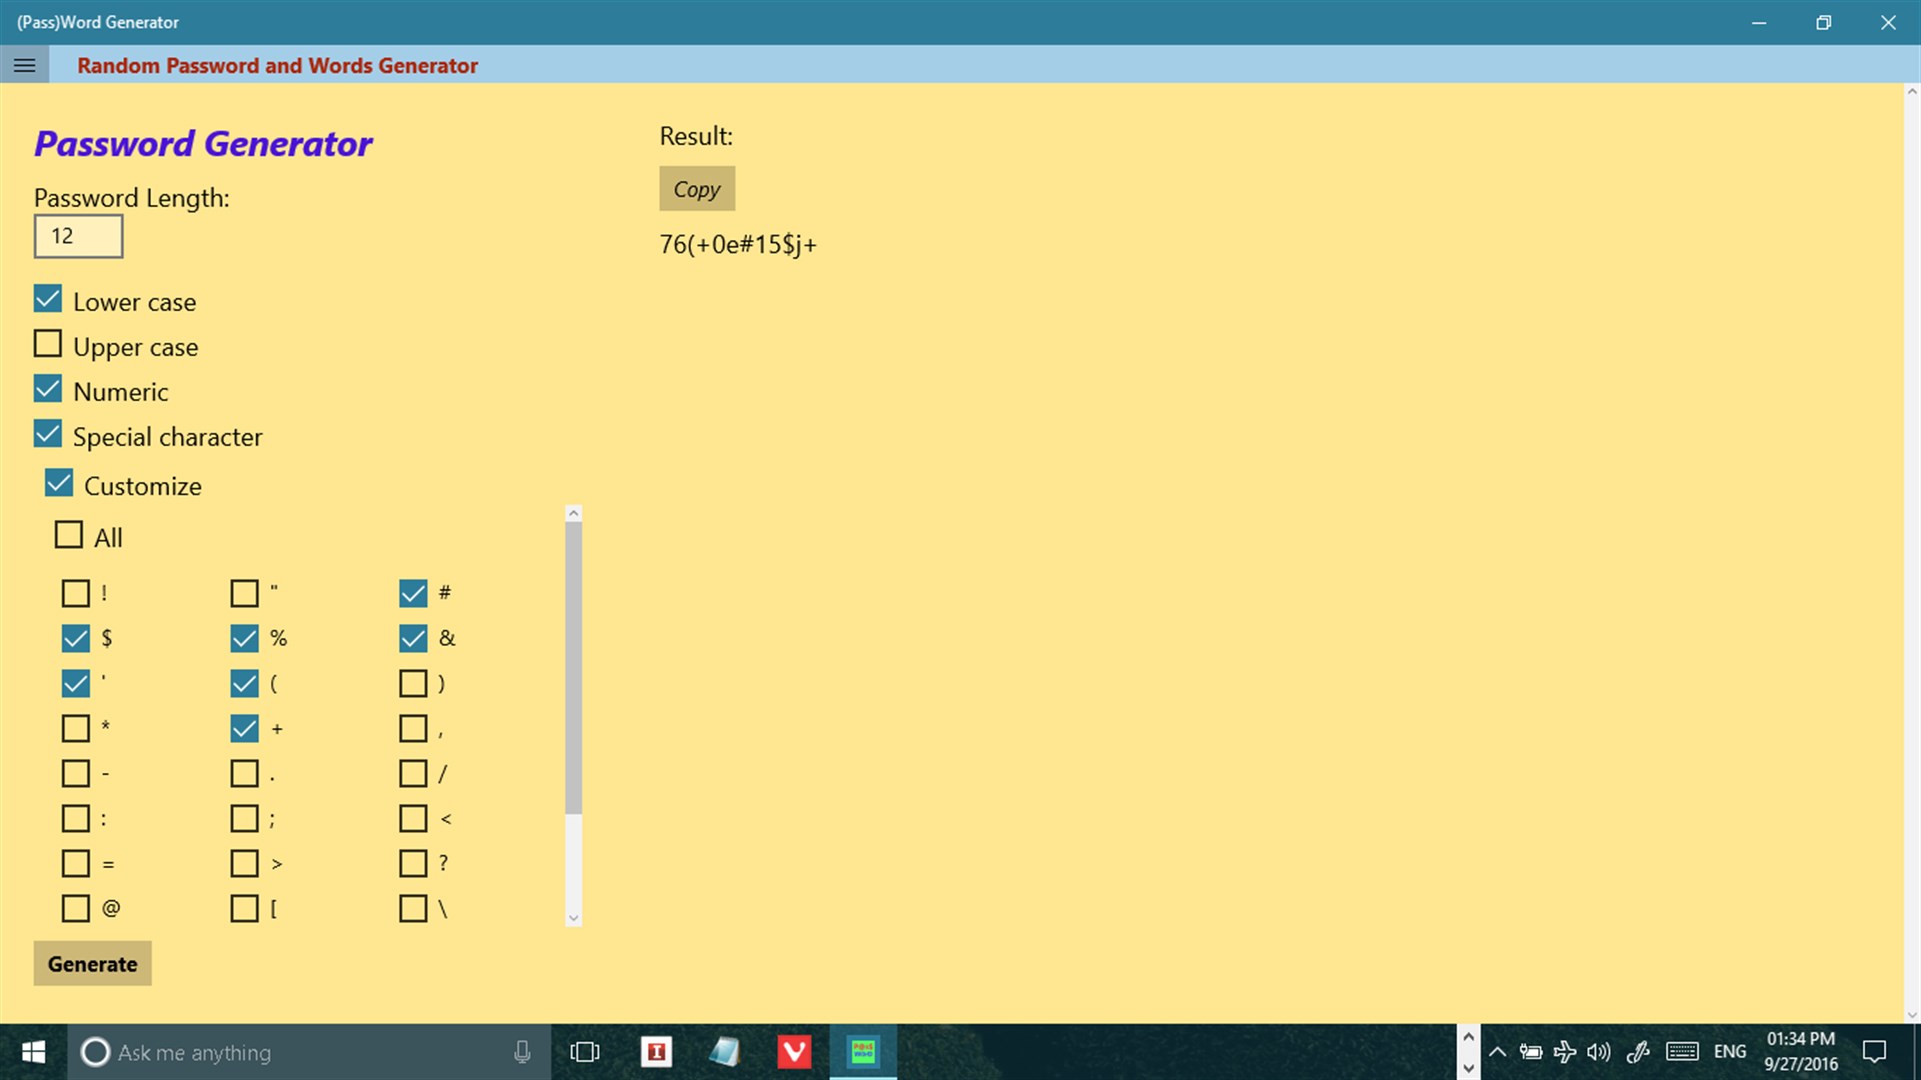Enable the closing parenthesis checkbox

coord(413,682)
